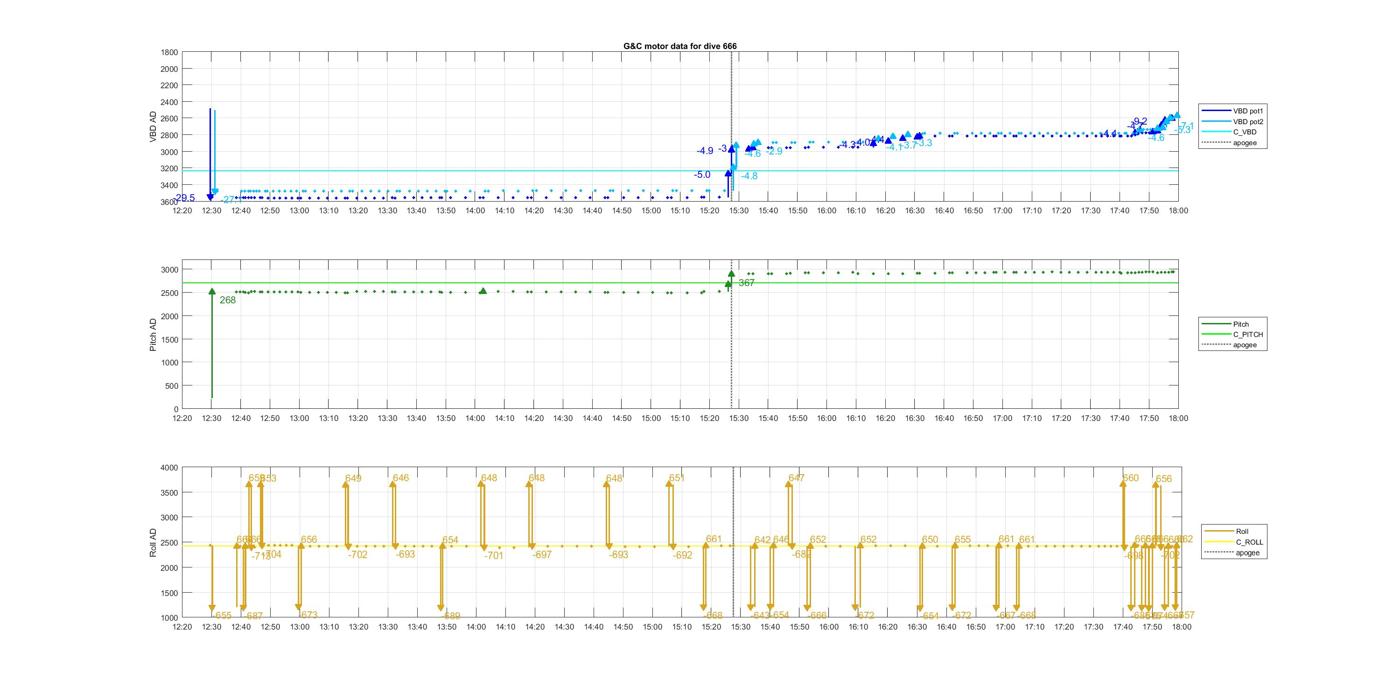Click the '-697' roll label
1400x693 pixels.
click(542, 555)
